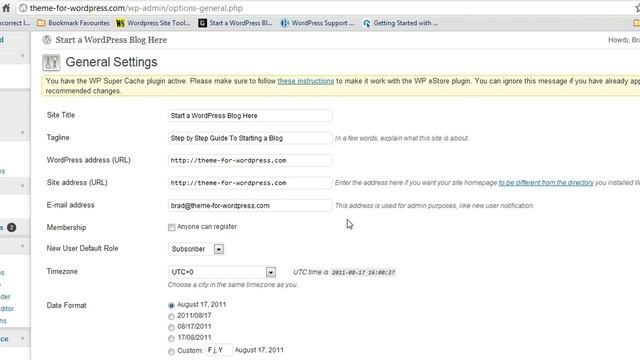This screenshot has height=360, width=640.
Task: Click the browser home icon
Action: [6, 8]
